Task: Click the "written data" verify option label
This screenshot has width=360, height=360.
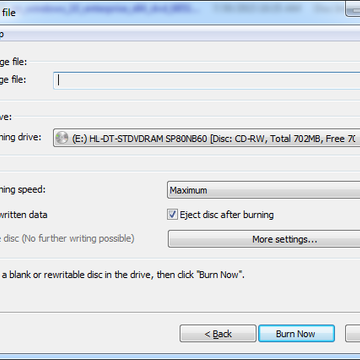Action: (23, 215)
